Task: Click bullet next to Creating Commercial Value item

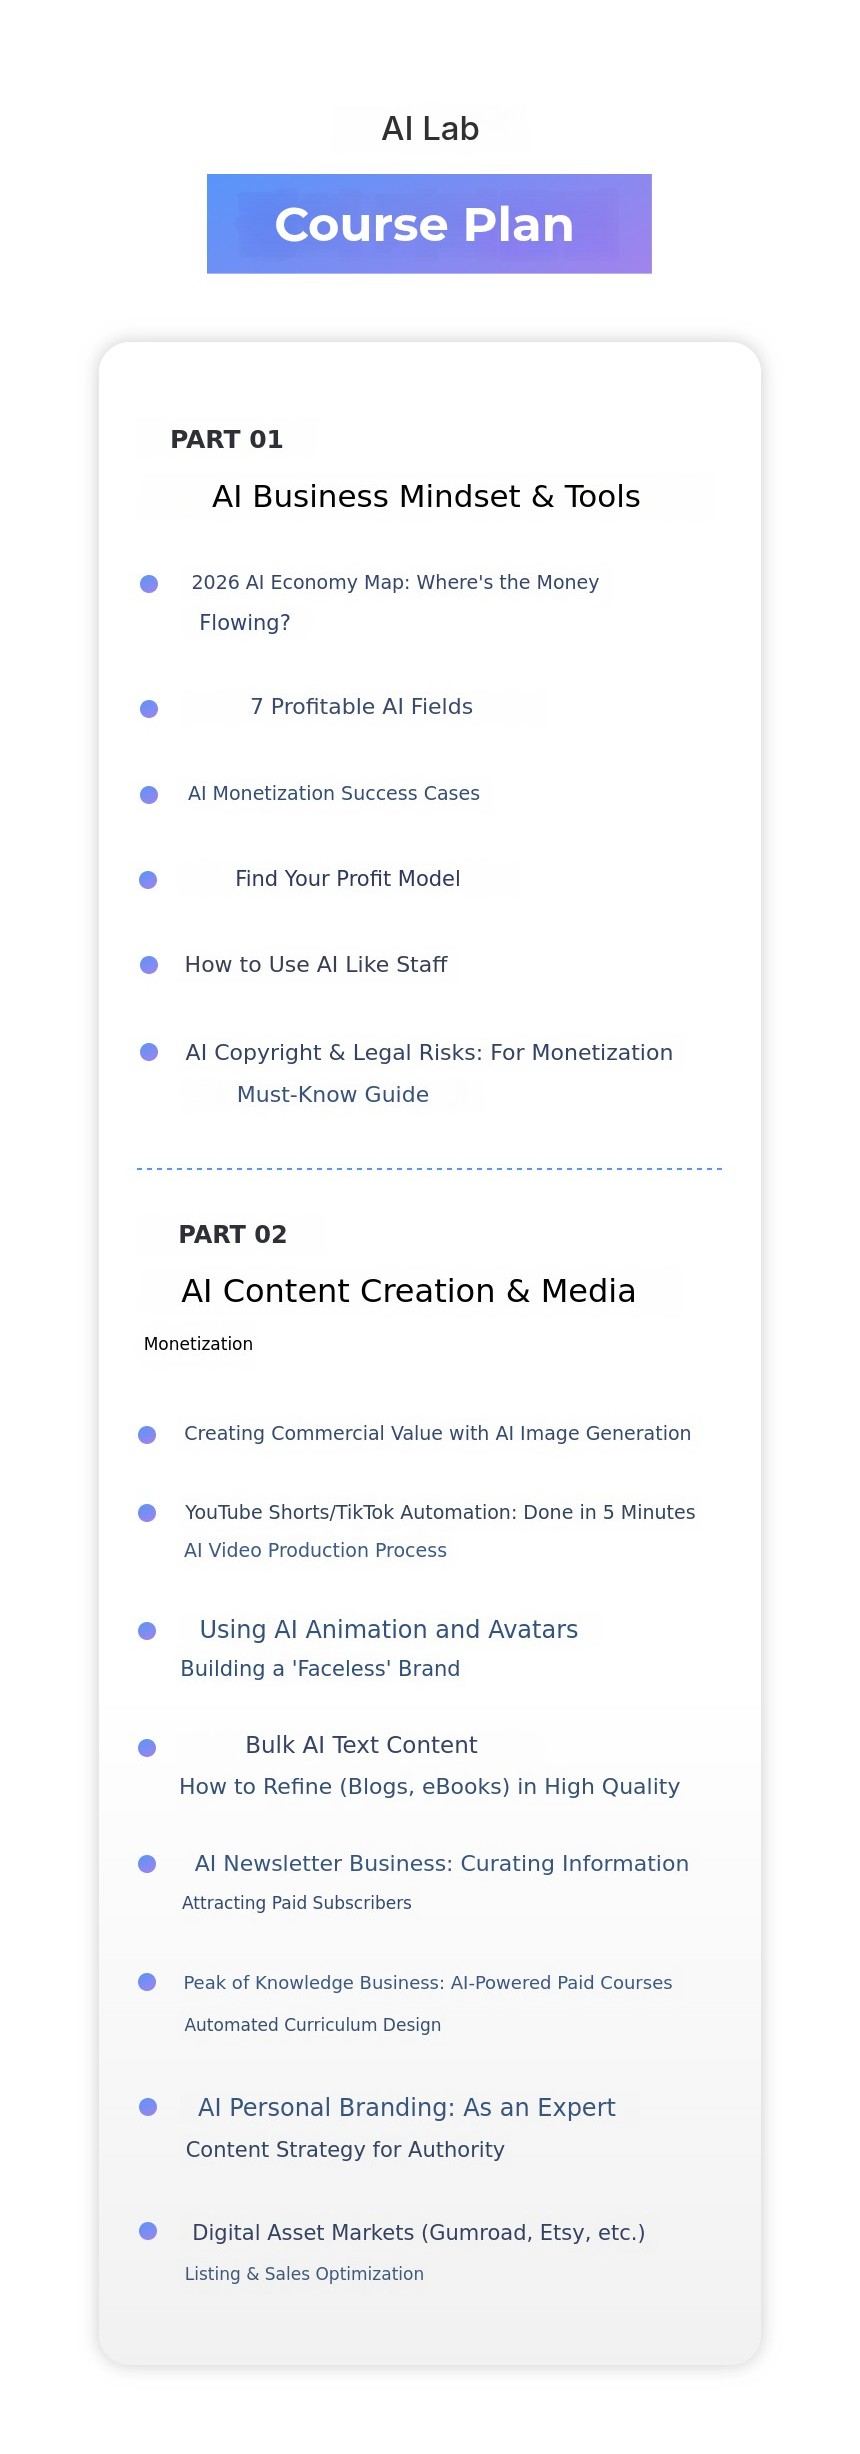Action: 147,1435
